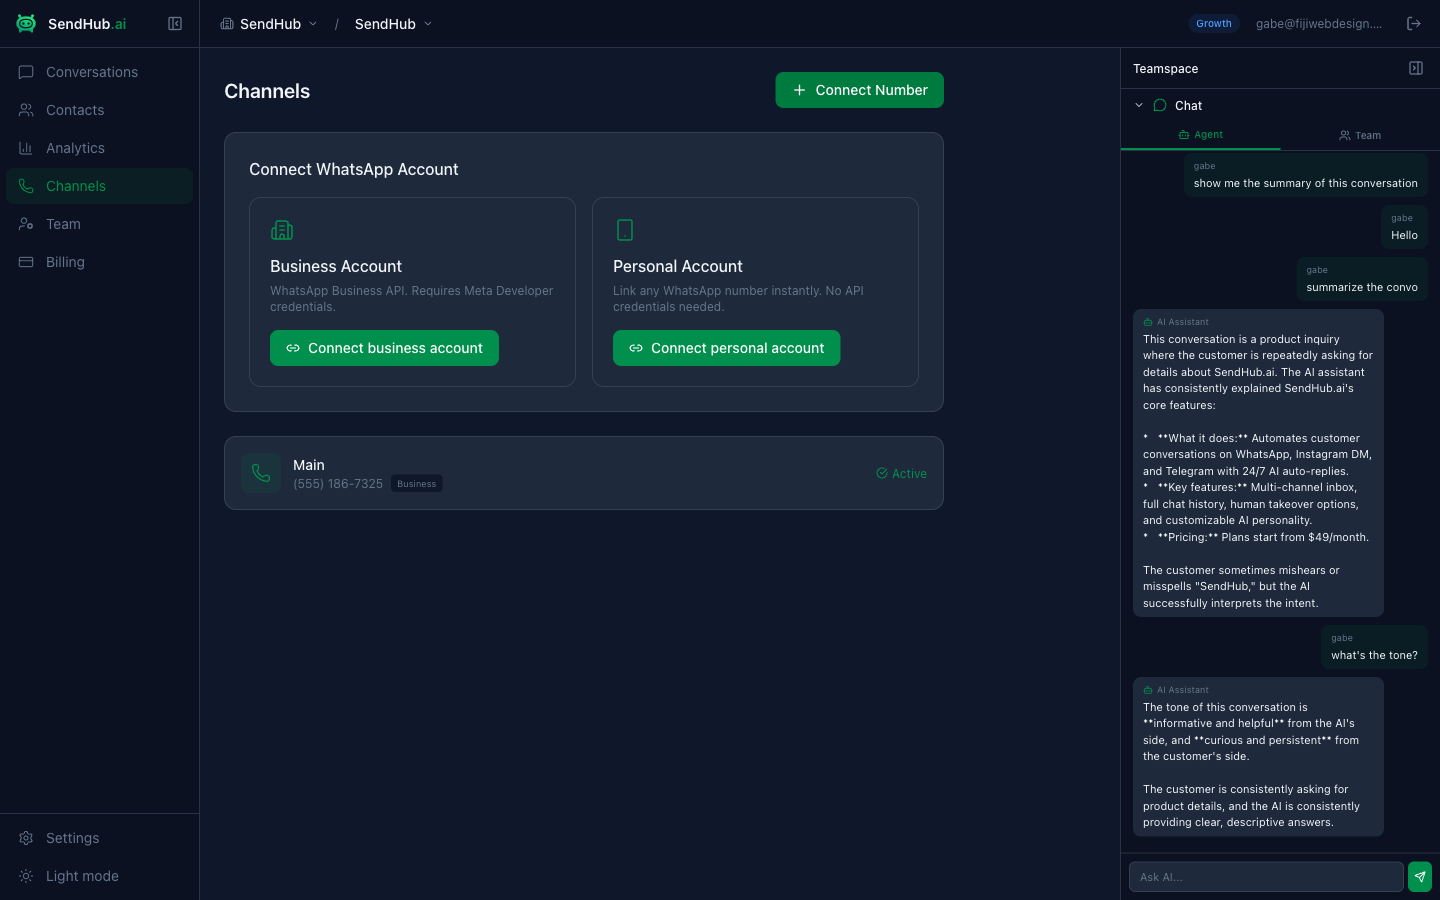
Task: Click the Connect Number button
Action: point(860,90)
